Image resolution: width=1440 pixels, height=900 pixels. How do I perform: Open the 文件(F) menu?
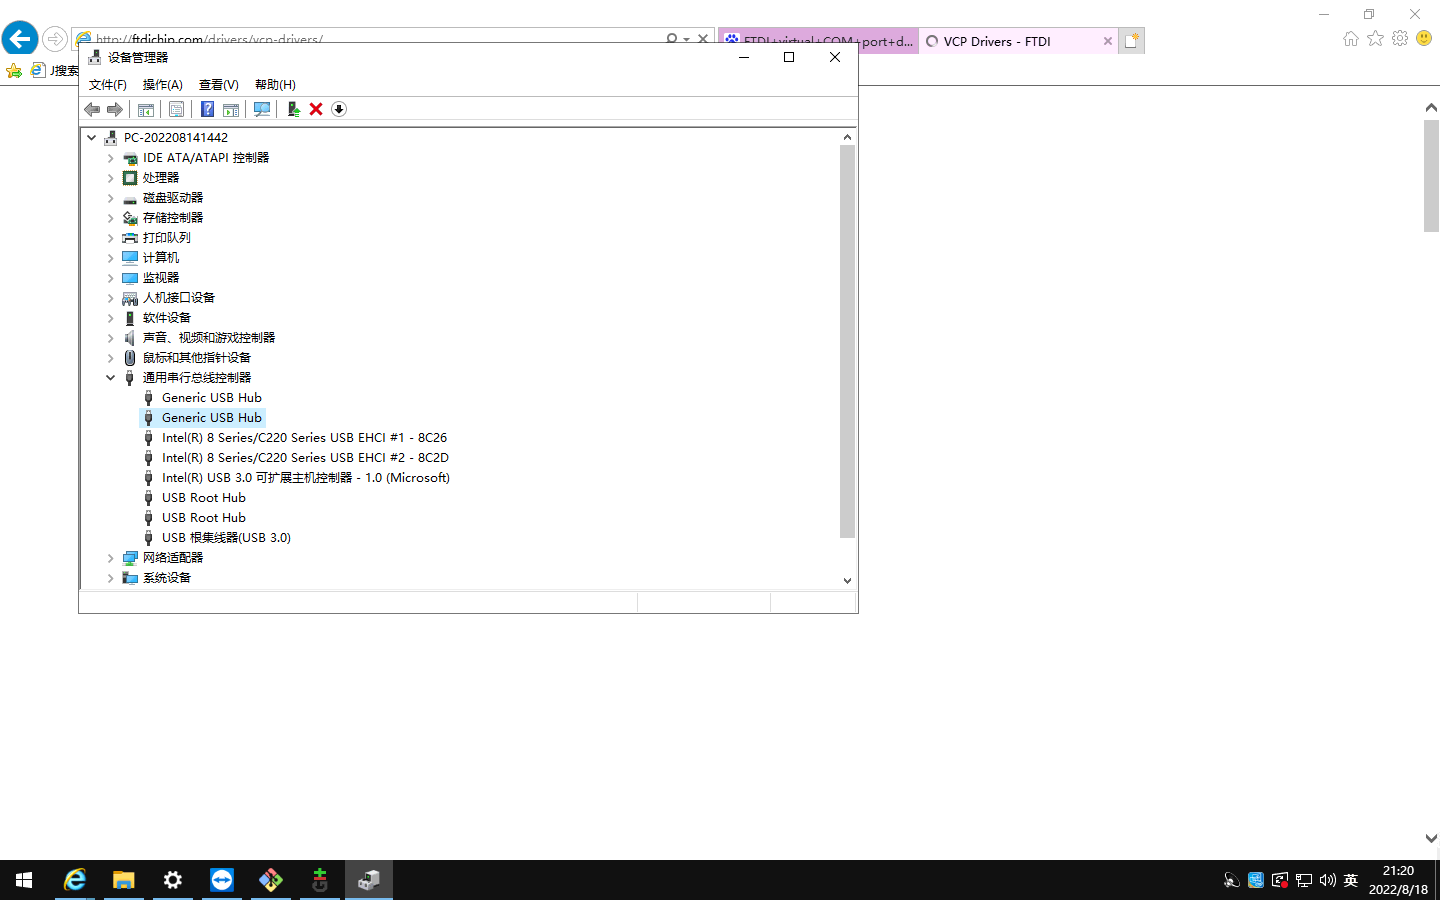[x=108, y=85]
